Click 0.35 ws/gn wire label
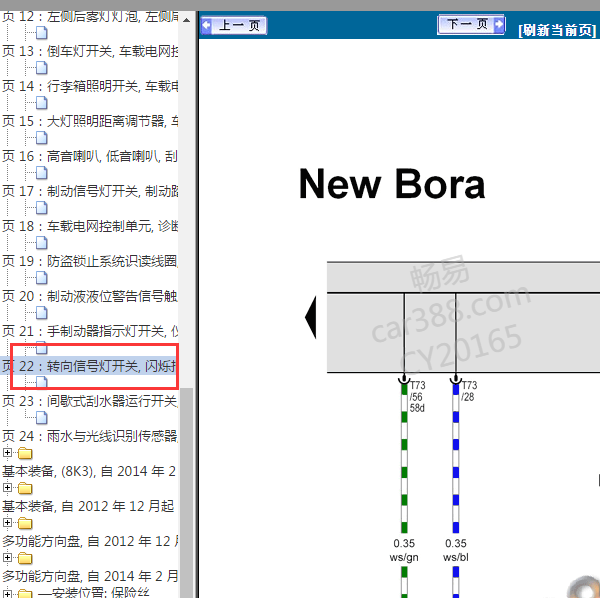 [404, 550]
